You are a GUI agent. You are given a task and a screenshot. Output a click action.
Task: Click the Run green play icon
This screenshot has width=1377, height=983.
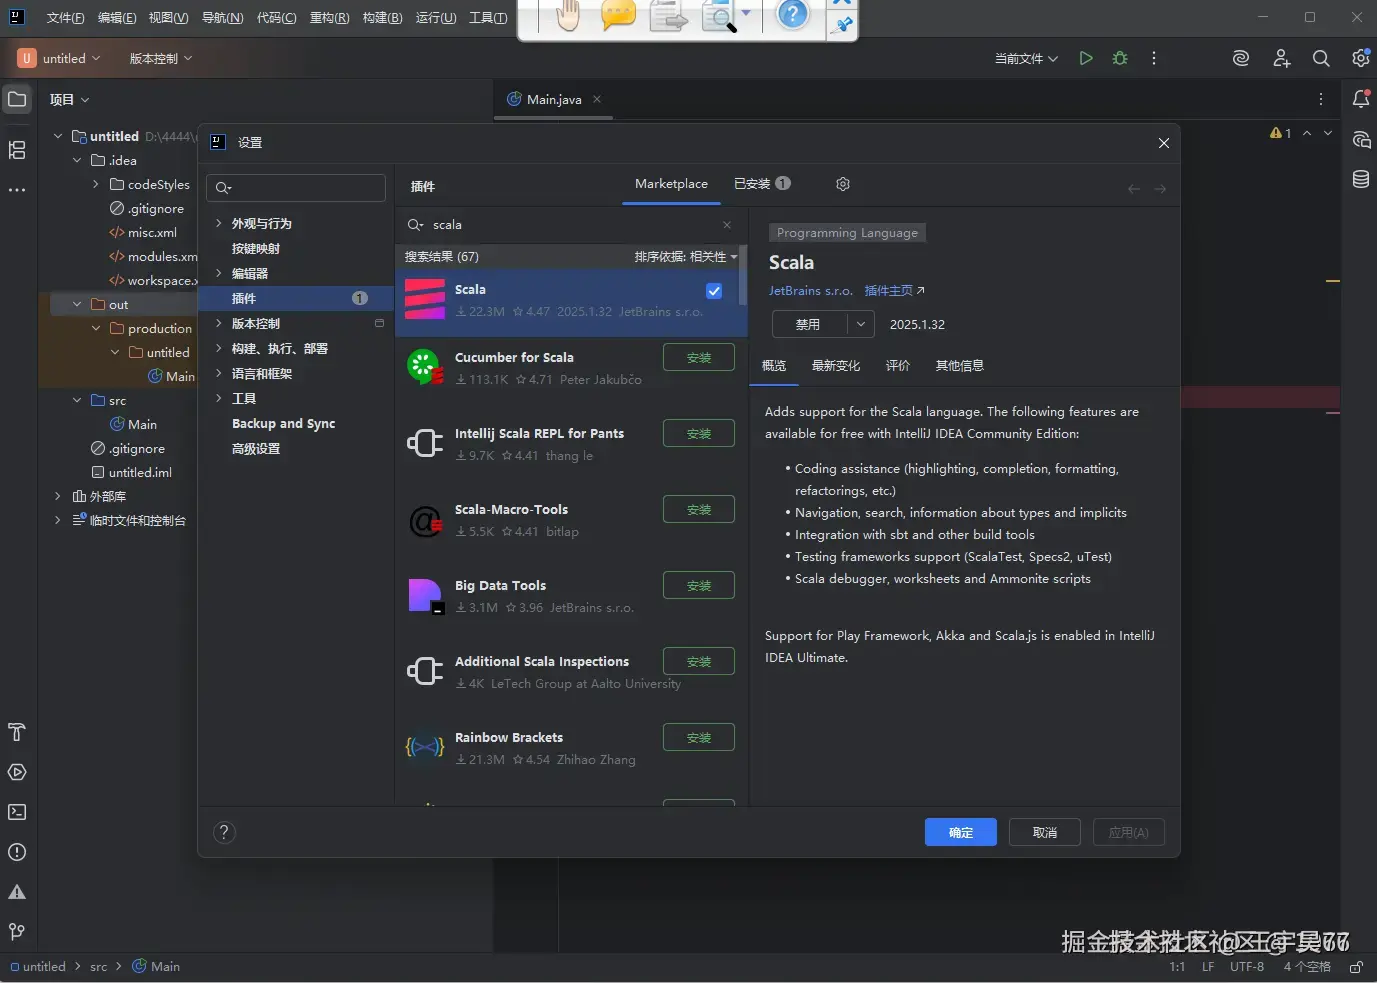pos(1086,58)
